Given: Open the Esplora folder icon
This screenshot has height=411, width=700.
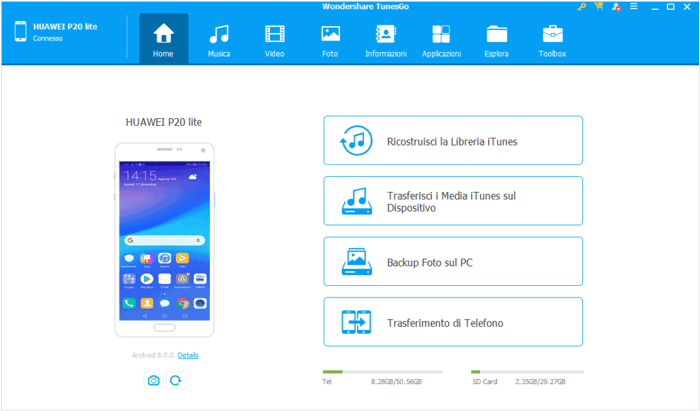Looking at the screenshot, I should 496,39.
